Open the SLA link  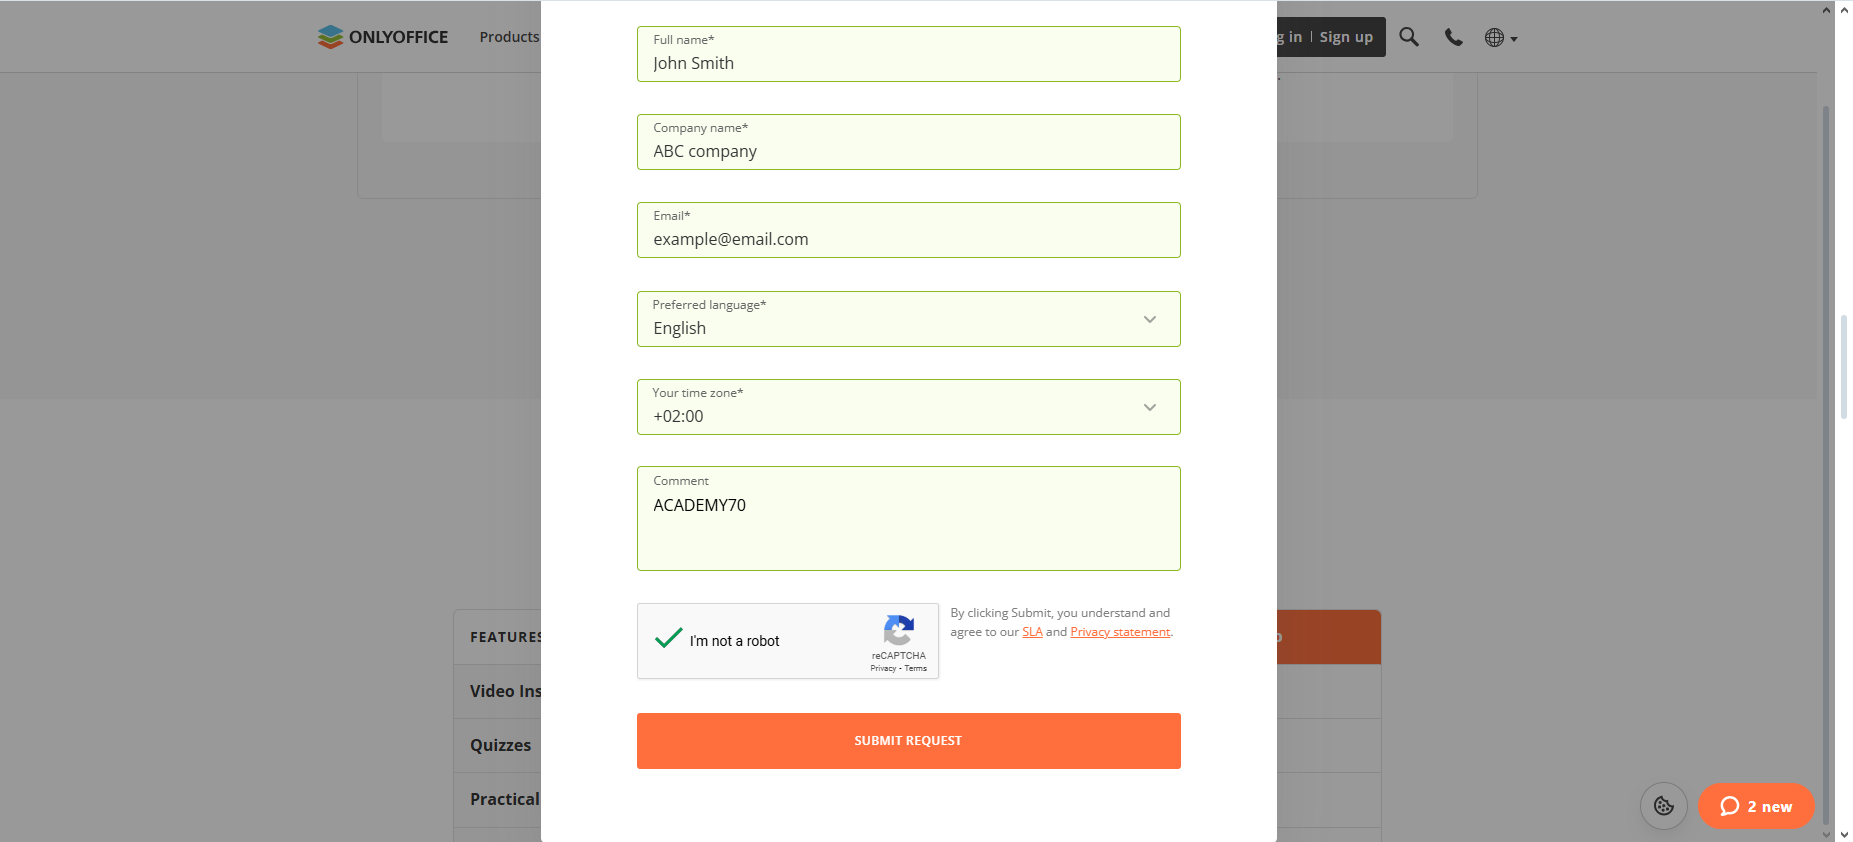(x=1032, y=632)
